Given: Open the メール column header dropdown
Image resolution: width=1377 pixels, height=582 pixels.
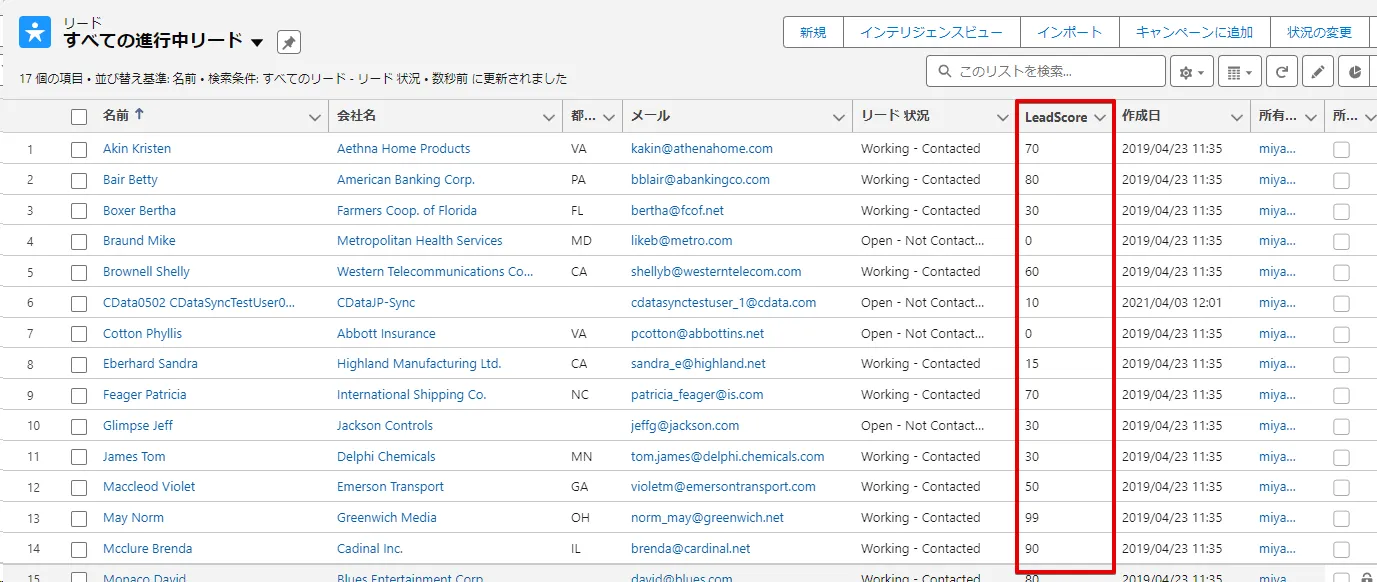Looking at the screenshot, I should (840, 117).
